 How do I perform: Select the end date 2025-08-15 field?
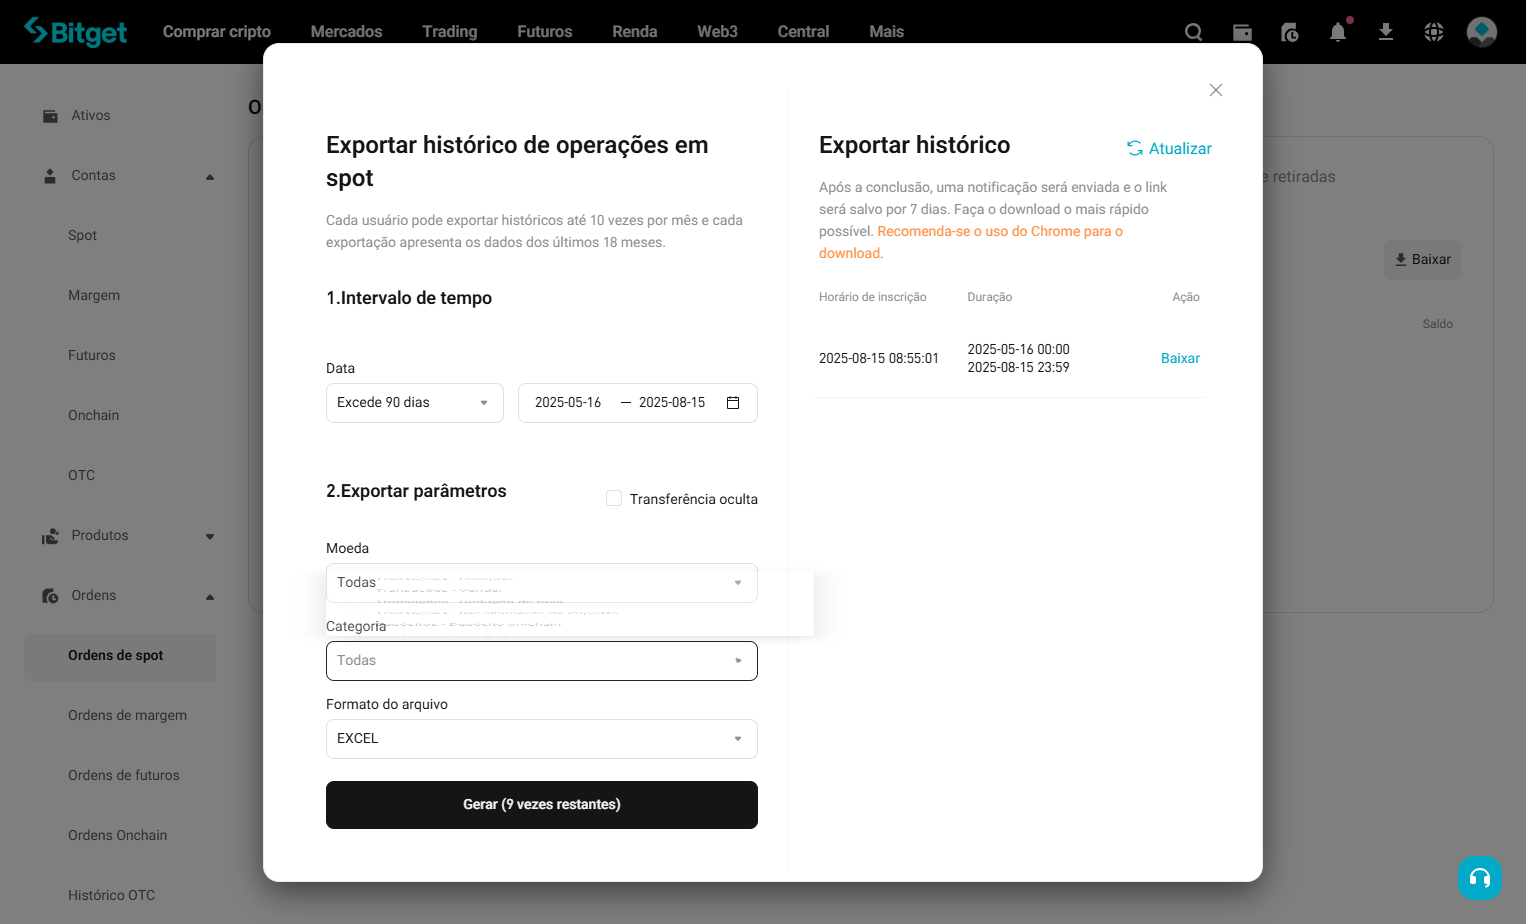672,403
